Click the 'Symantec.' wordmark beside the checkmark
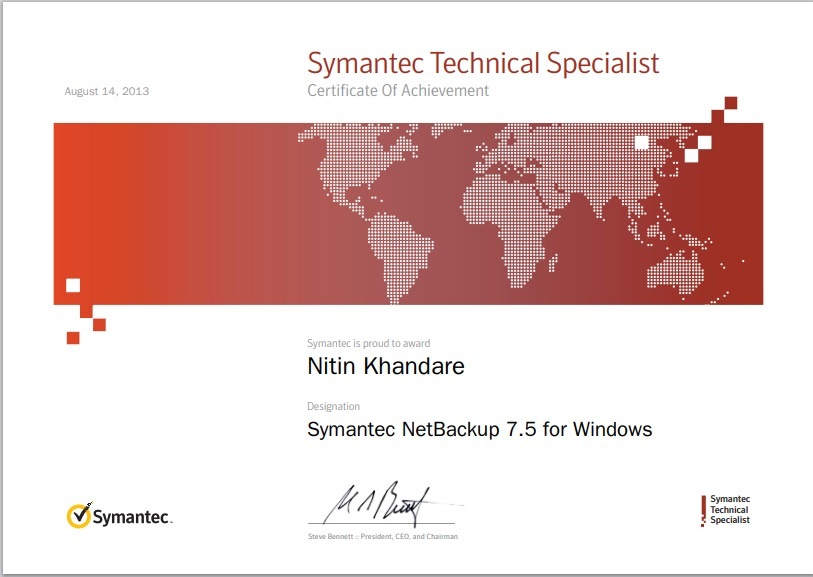This screenshot has height=577, width=813. click(x=133, y=517)
